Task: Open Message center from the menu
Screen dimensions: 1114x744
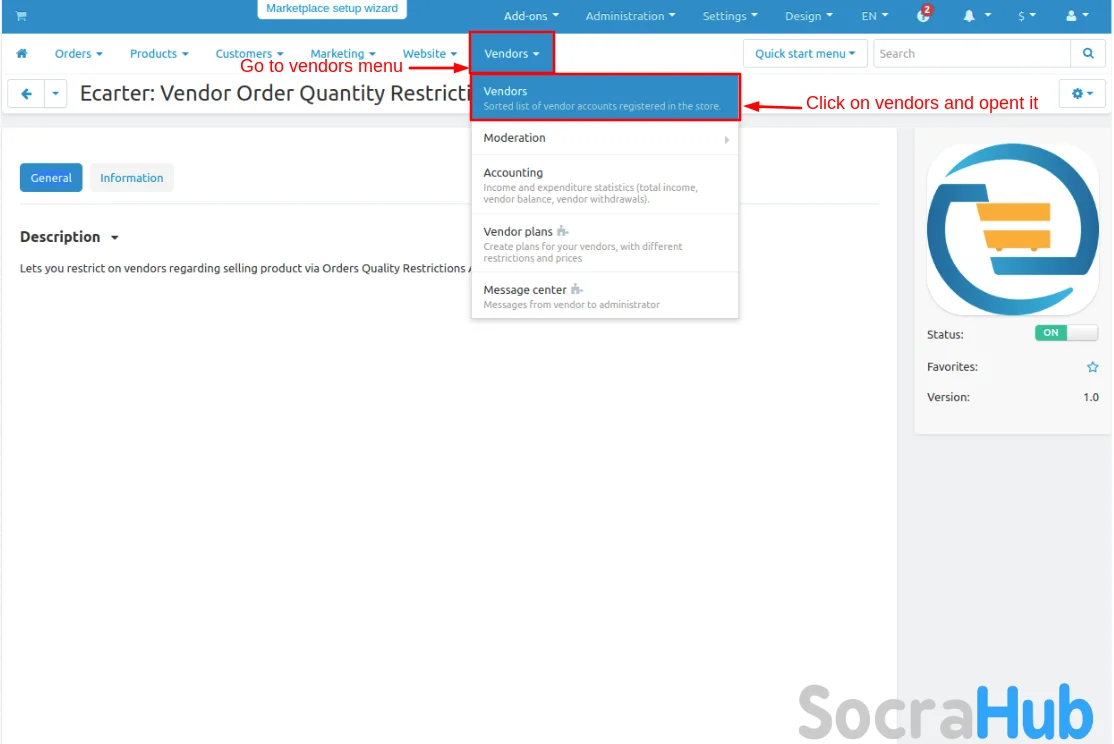Action: (605, 296)
